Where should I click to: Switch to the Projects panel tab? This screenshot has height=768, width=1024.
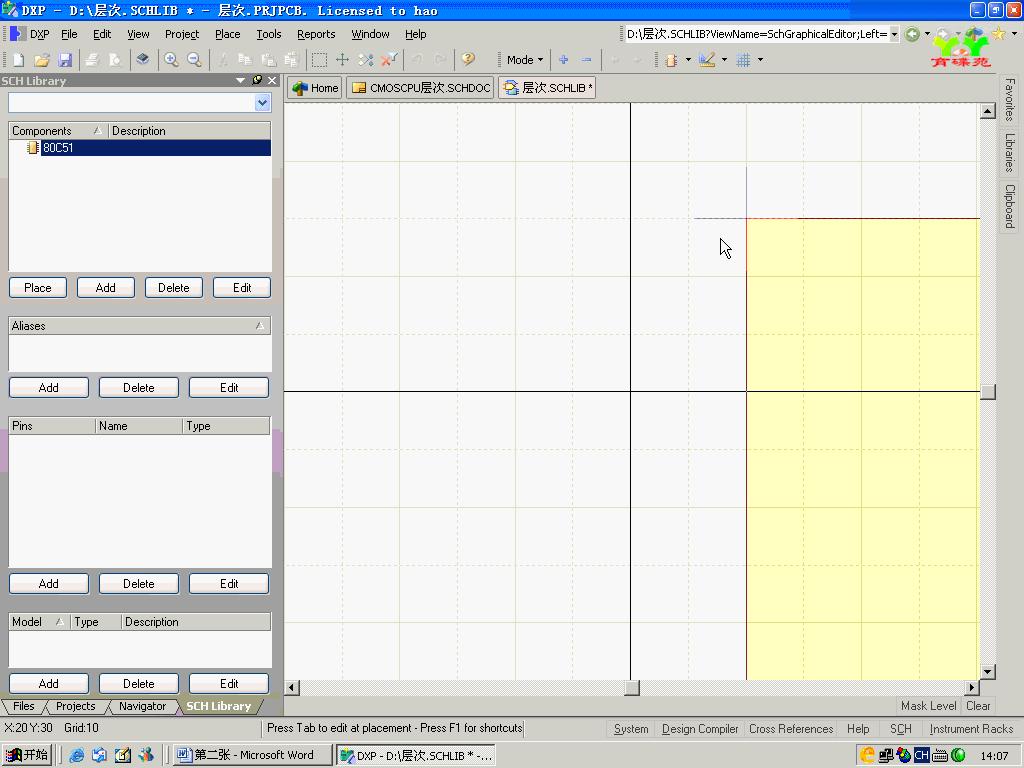pyautogui.click(x=75, y=706)
